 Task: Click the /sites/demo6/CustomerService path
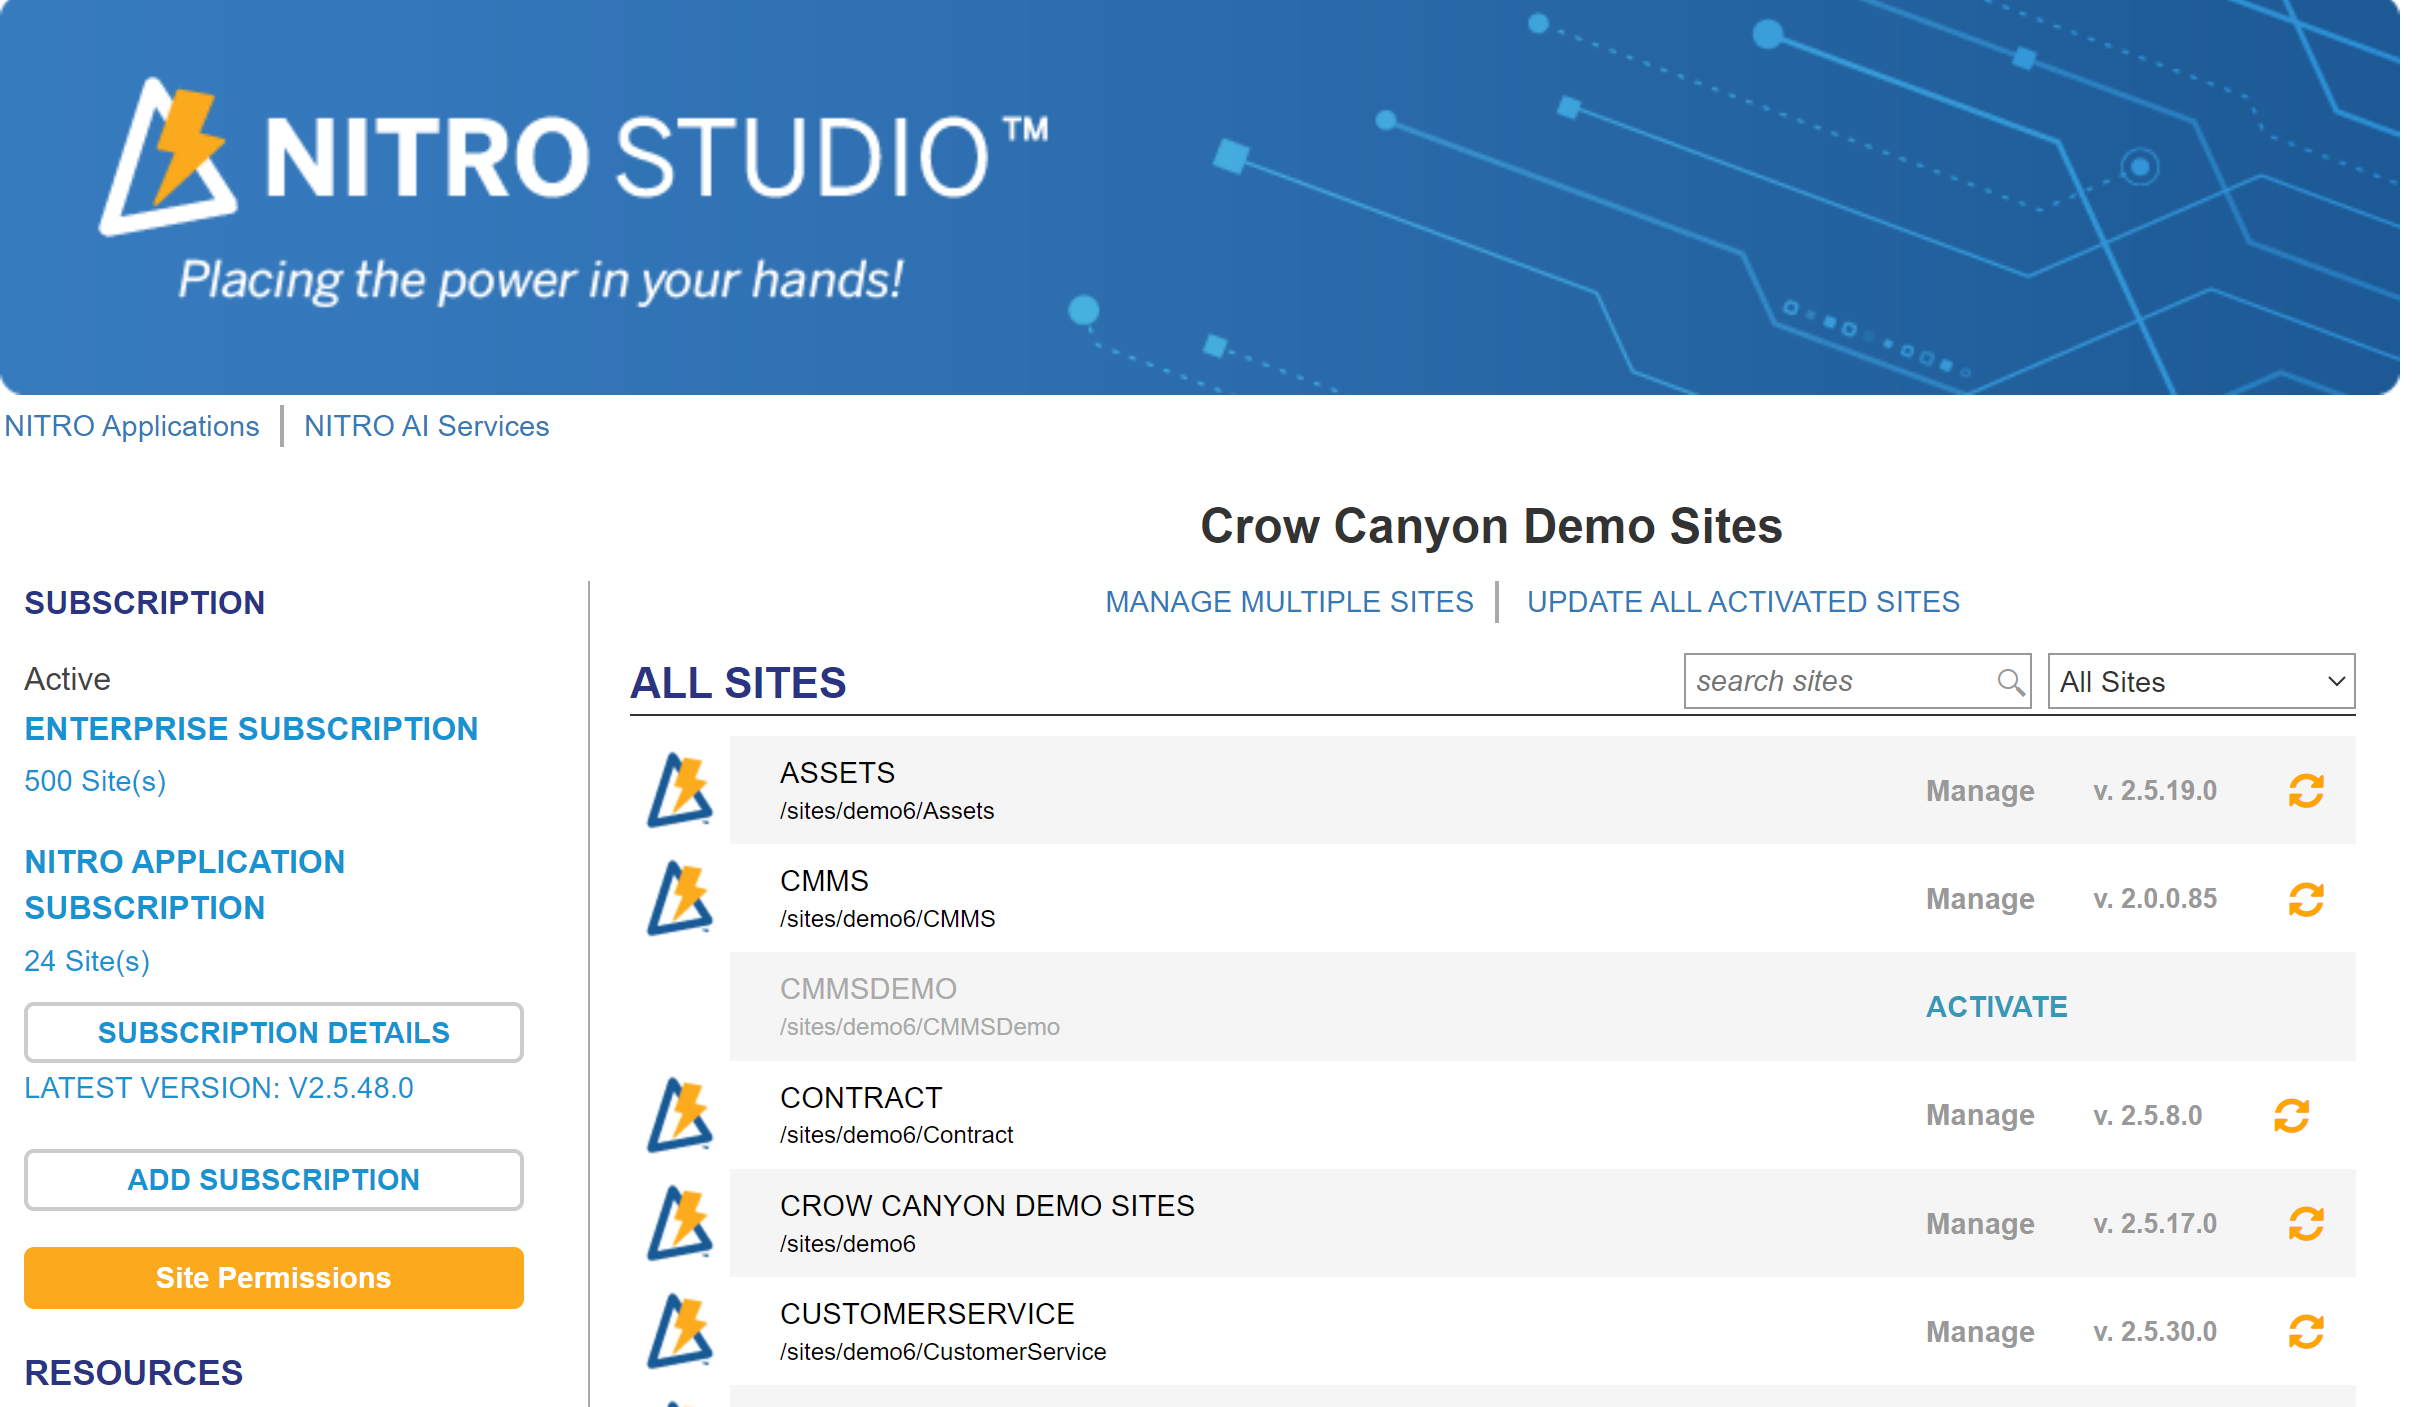[943, 1352]
